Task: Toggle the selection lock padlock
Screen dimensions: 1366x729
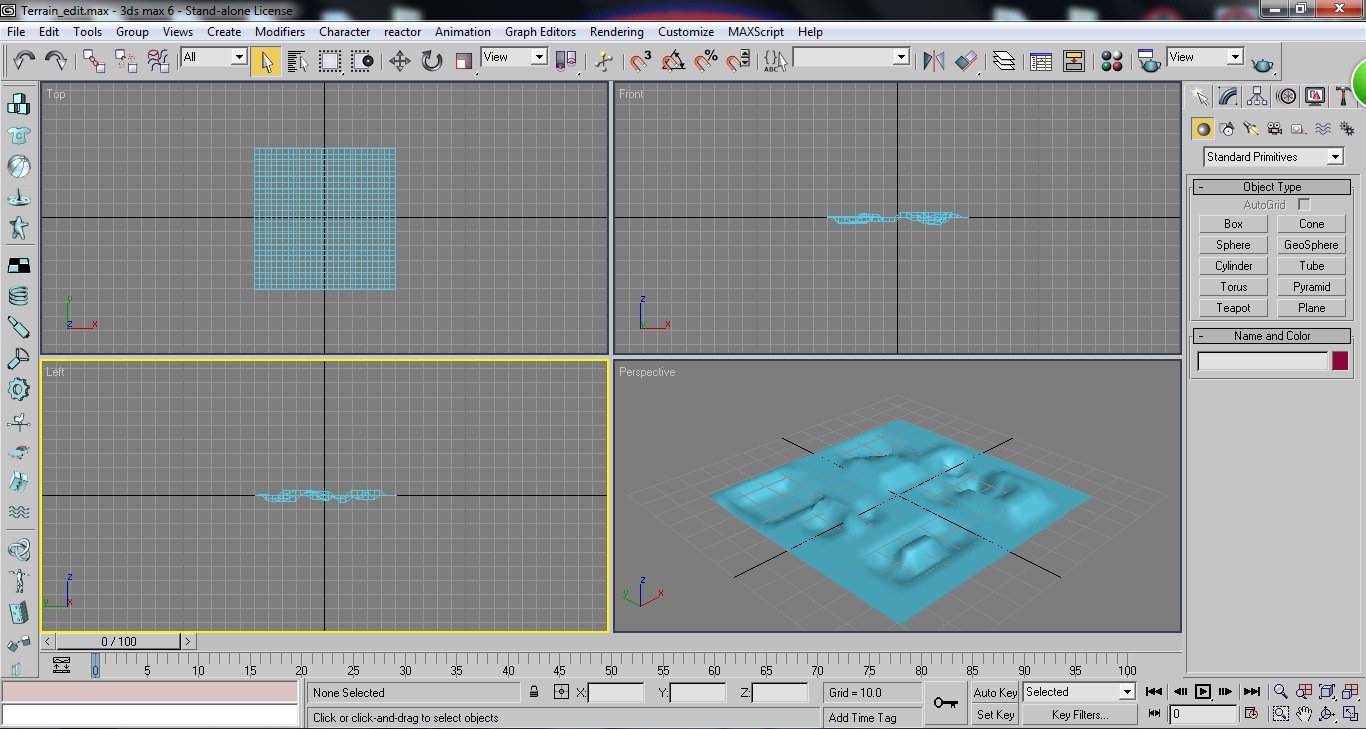Action: click(x=532, y=692)
